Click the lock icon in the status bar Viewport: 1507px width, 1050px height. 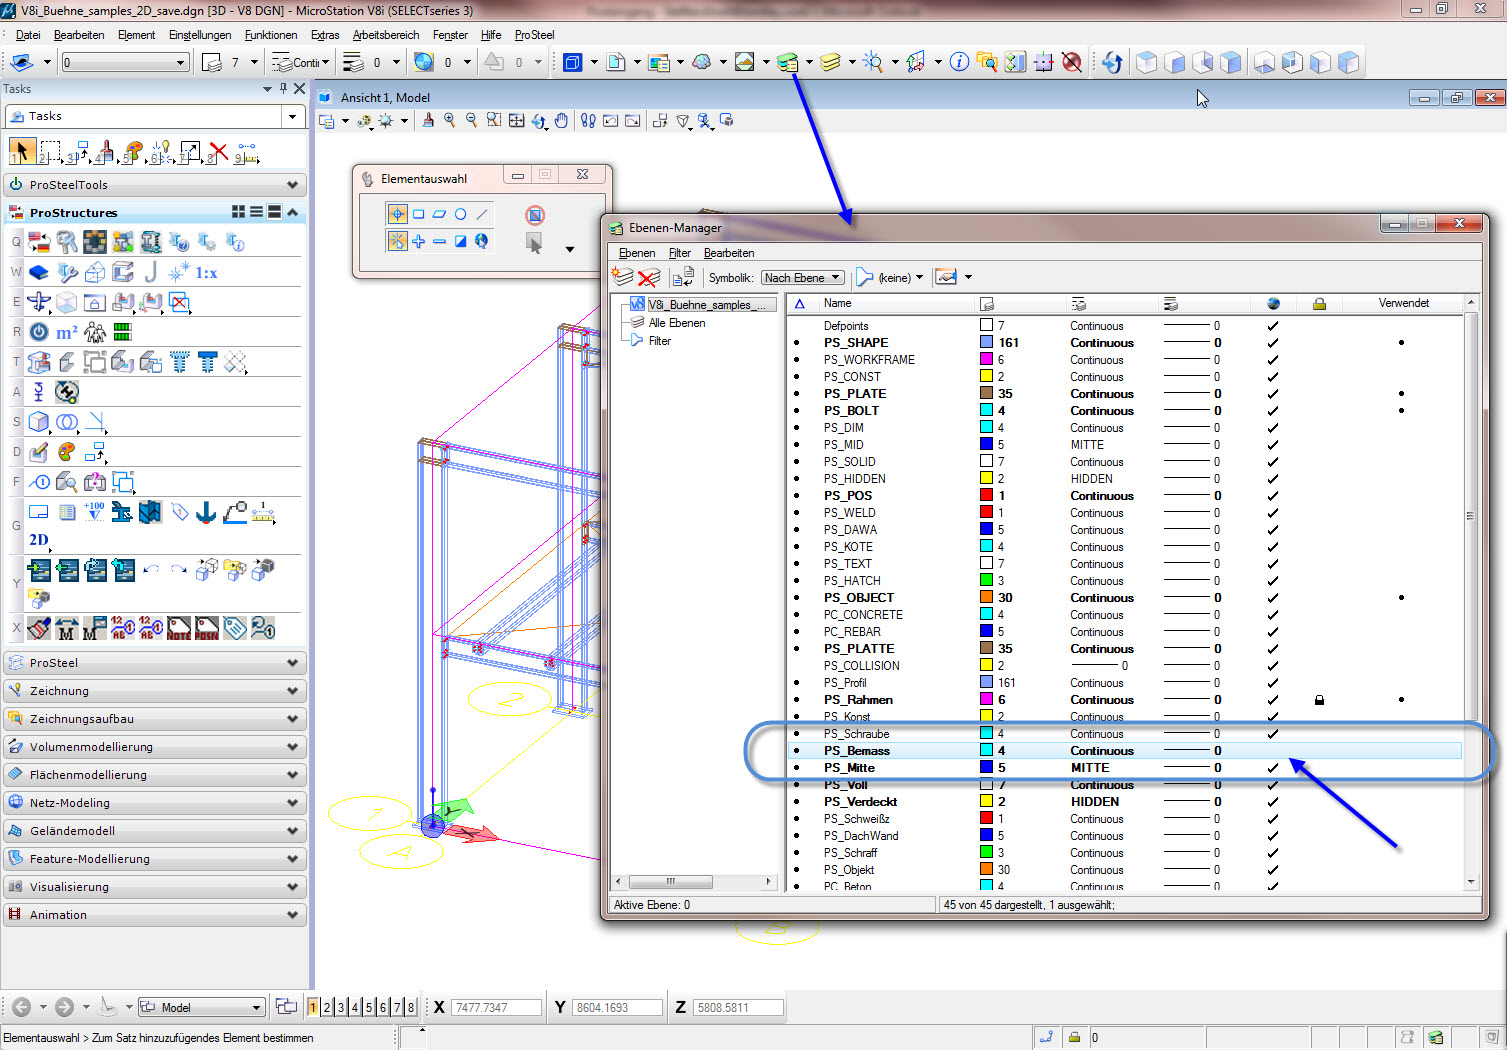click(1074, 1037)
